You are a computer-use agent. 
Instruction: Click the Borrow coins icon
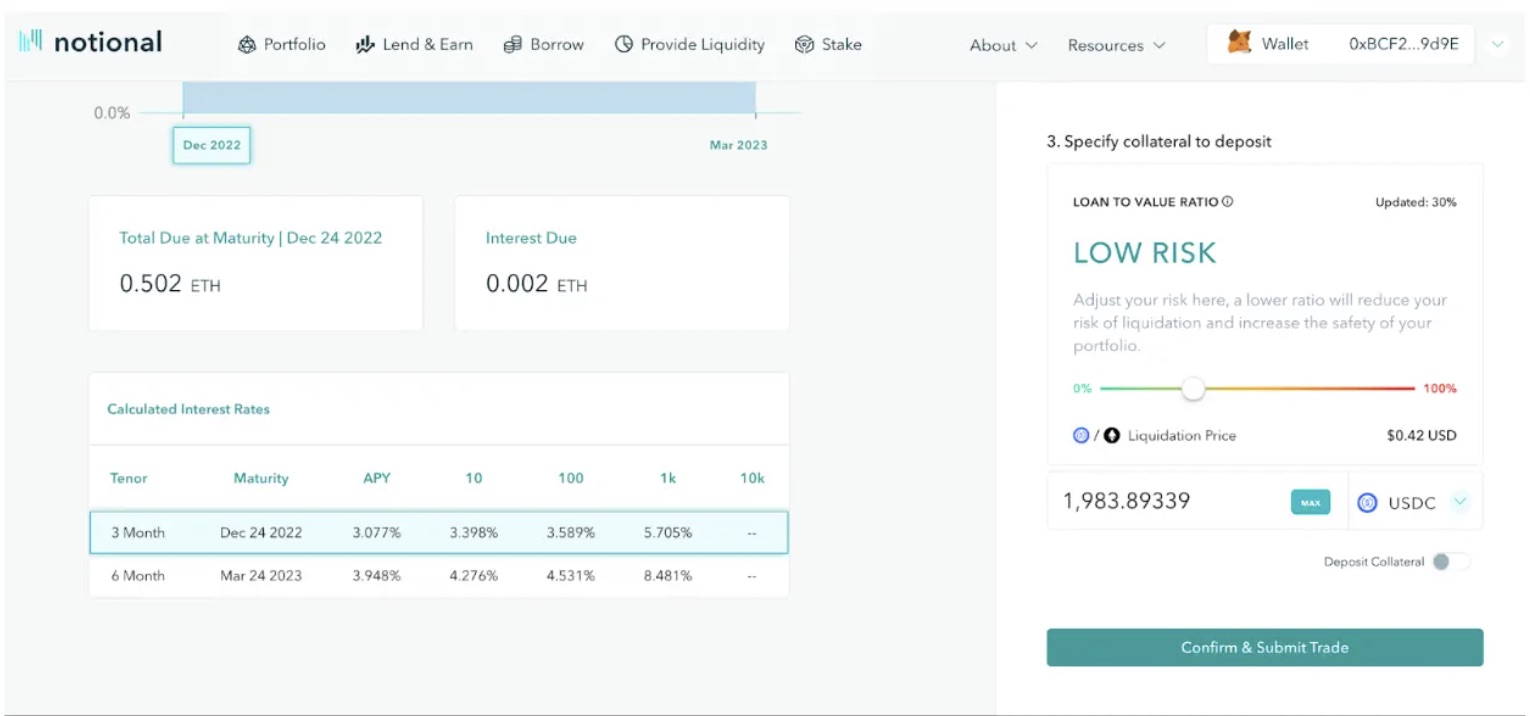click(x=513, y=45)
